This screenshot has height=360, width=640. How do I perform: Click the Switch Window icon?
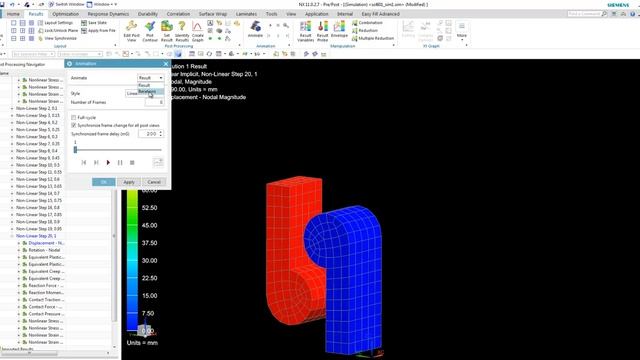(x=52, y=4)
